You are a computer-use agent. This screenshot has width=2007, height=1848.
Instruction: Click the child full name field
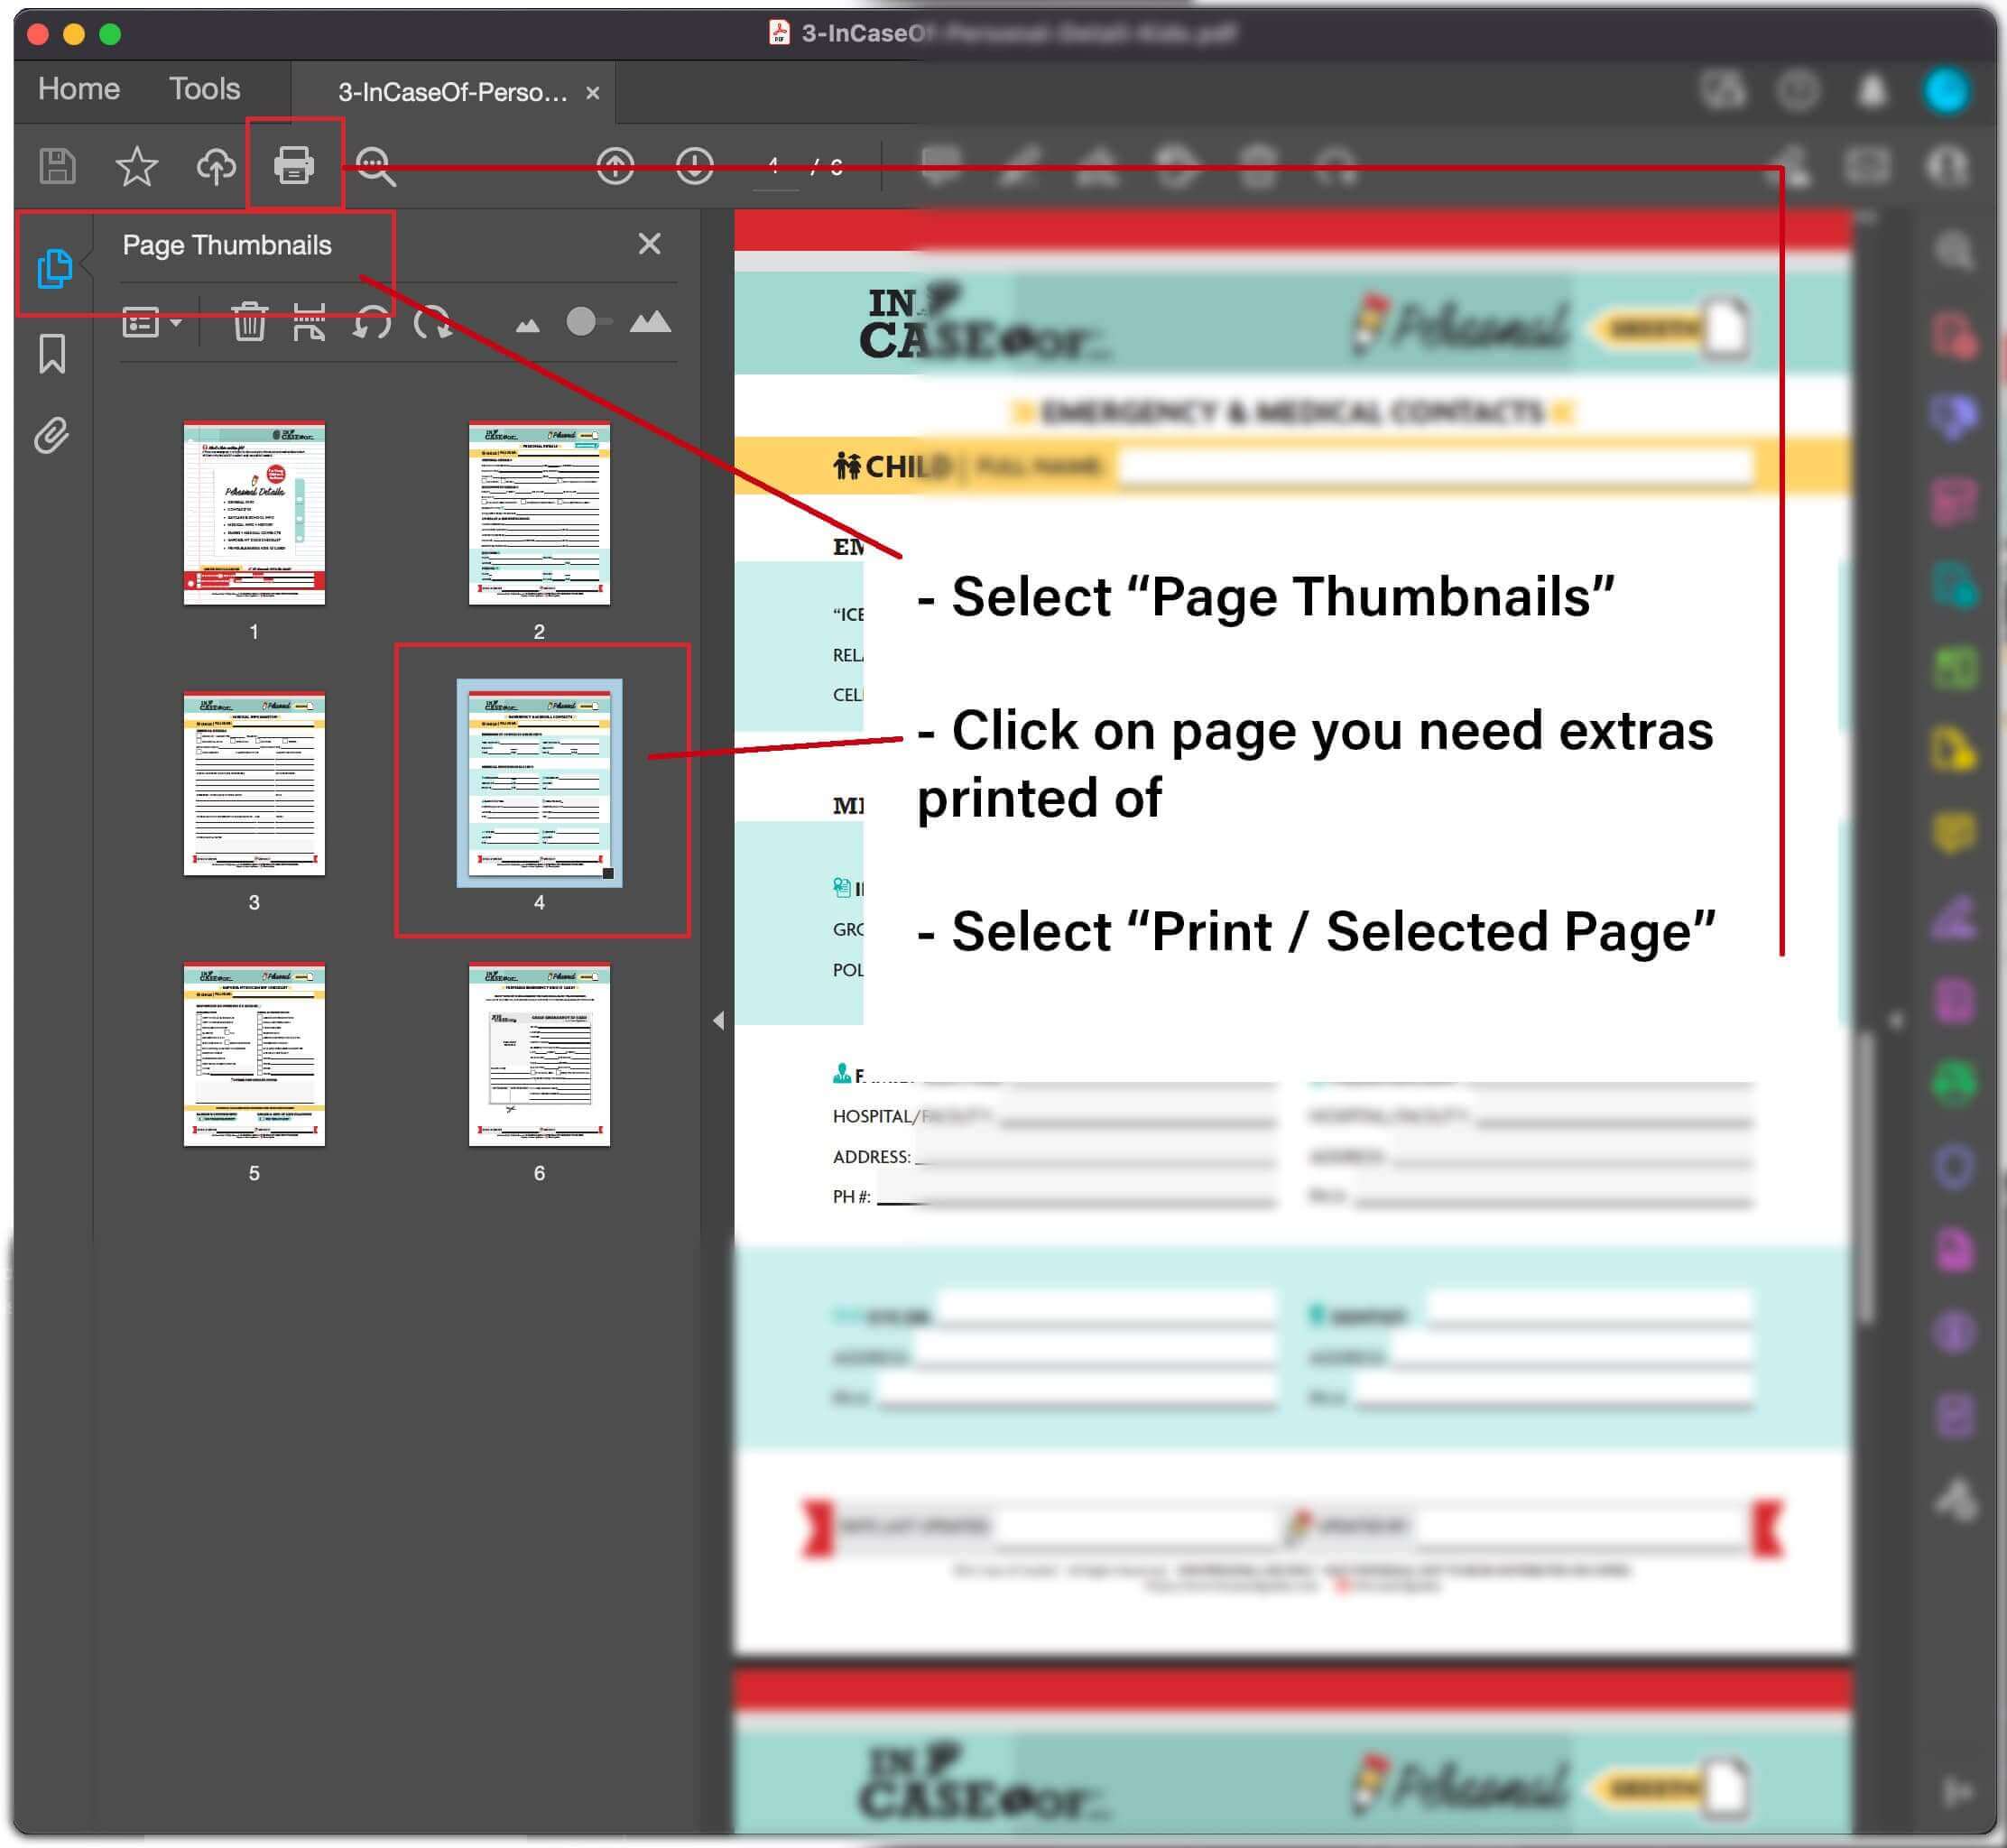click(1435, 466)
